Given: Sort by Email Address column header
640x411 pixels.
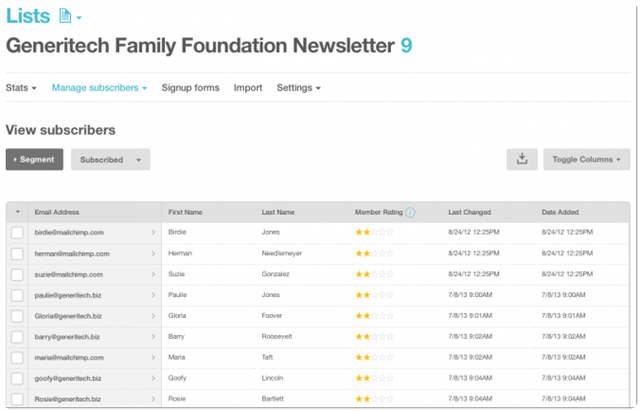Looking at the screenshot, I should click(x=57, y=212).
